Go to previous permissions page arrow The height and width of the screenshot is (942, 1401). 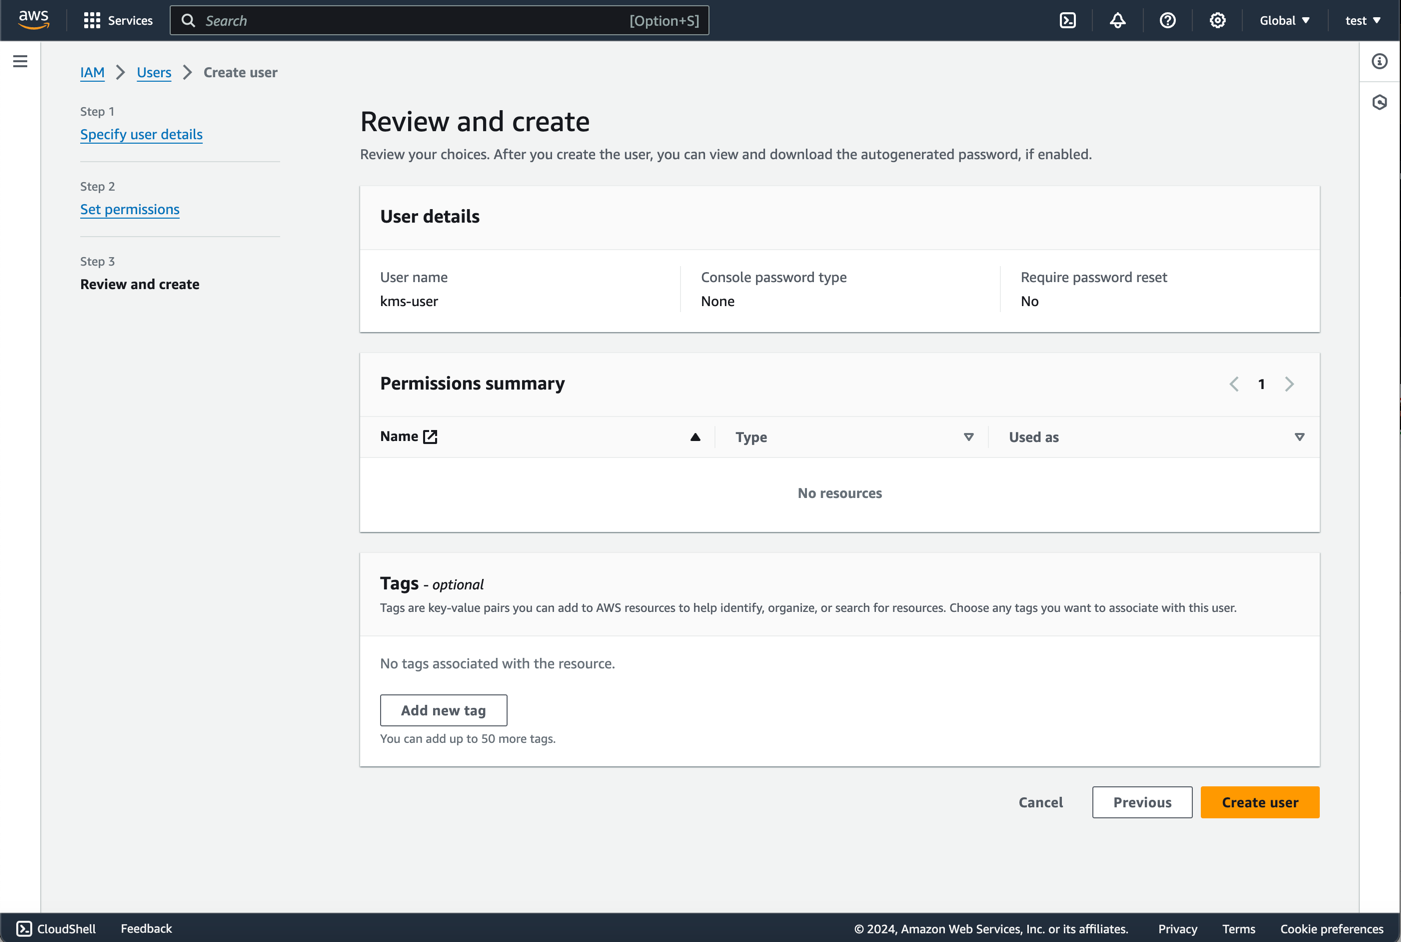tap(1234, 384)
